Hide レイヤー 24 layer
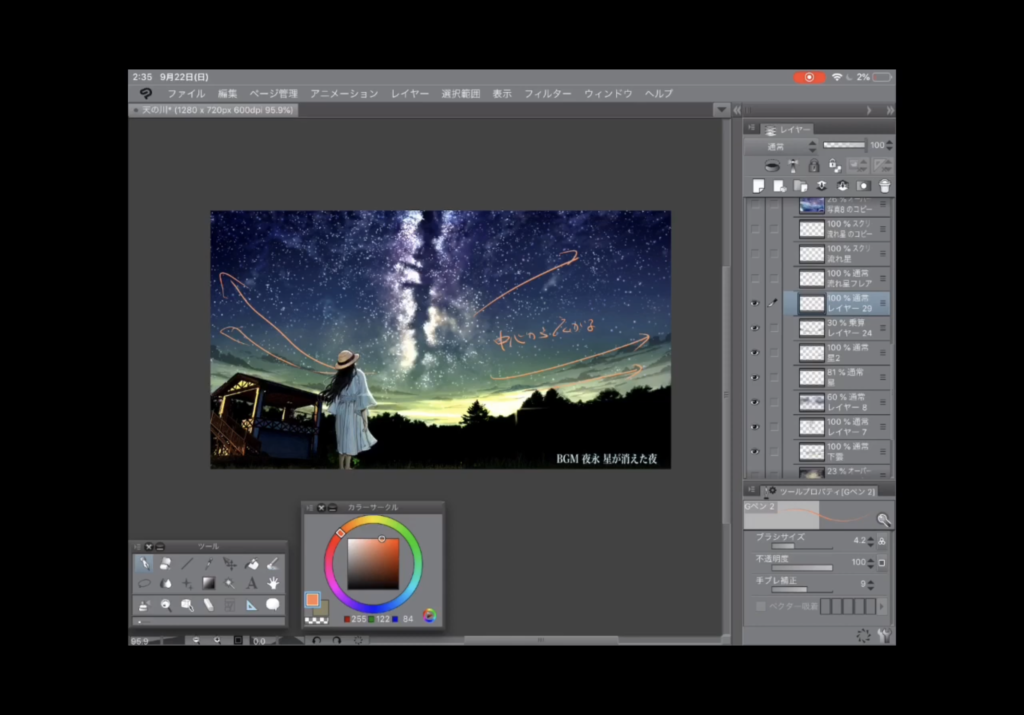1024x715 pixels. (755, 328)
